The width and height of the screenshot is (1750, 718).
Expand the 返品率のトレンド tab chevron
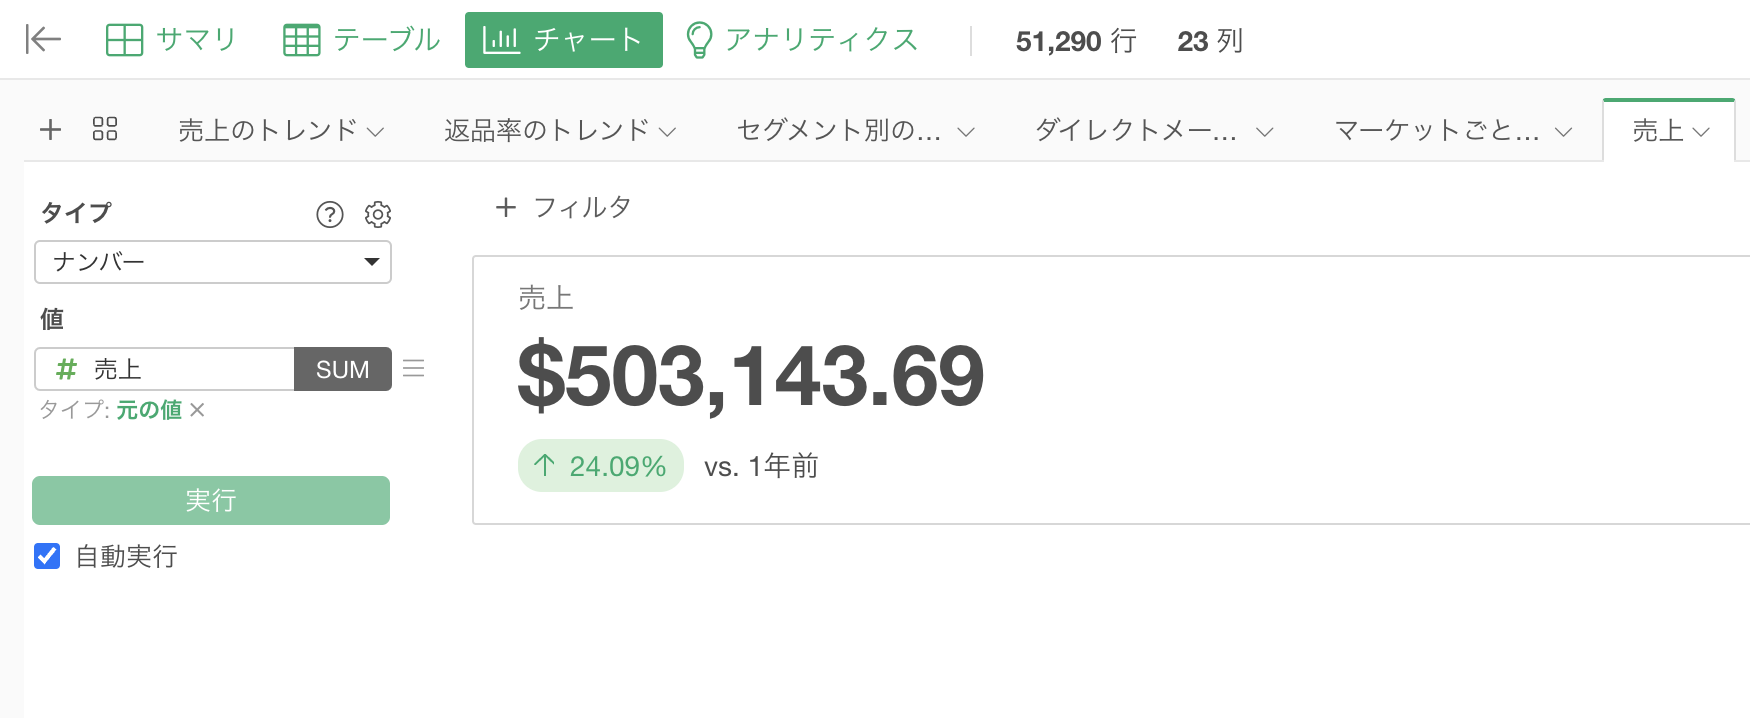[x=668, y=131]
